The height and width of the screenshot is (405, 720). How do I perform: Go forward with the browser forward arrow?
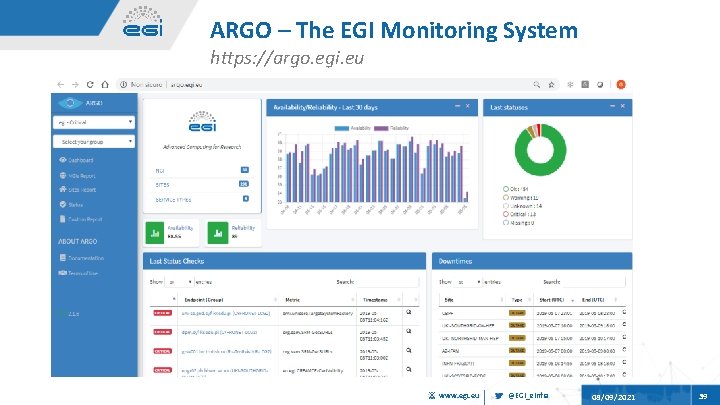[x=75, y=84]
